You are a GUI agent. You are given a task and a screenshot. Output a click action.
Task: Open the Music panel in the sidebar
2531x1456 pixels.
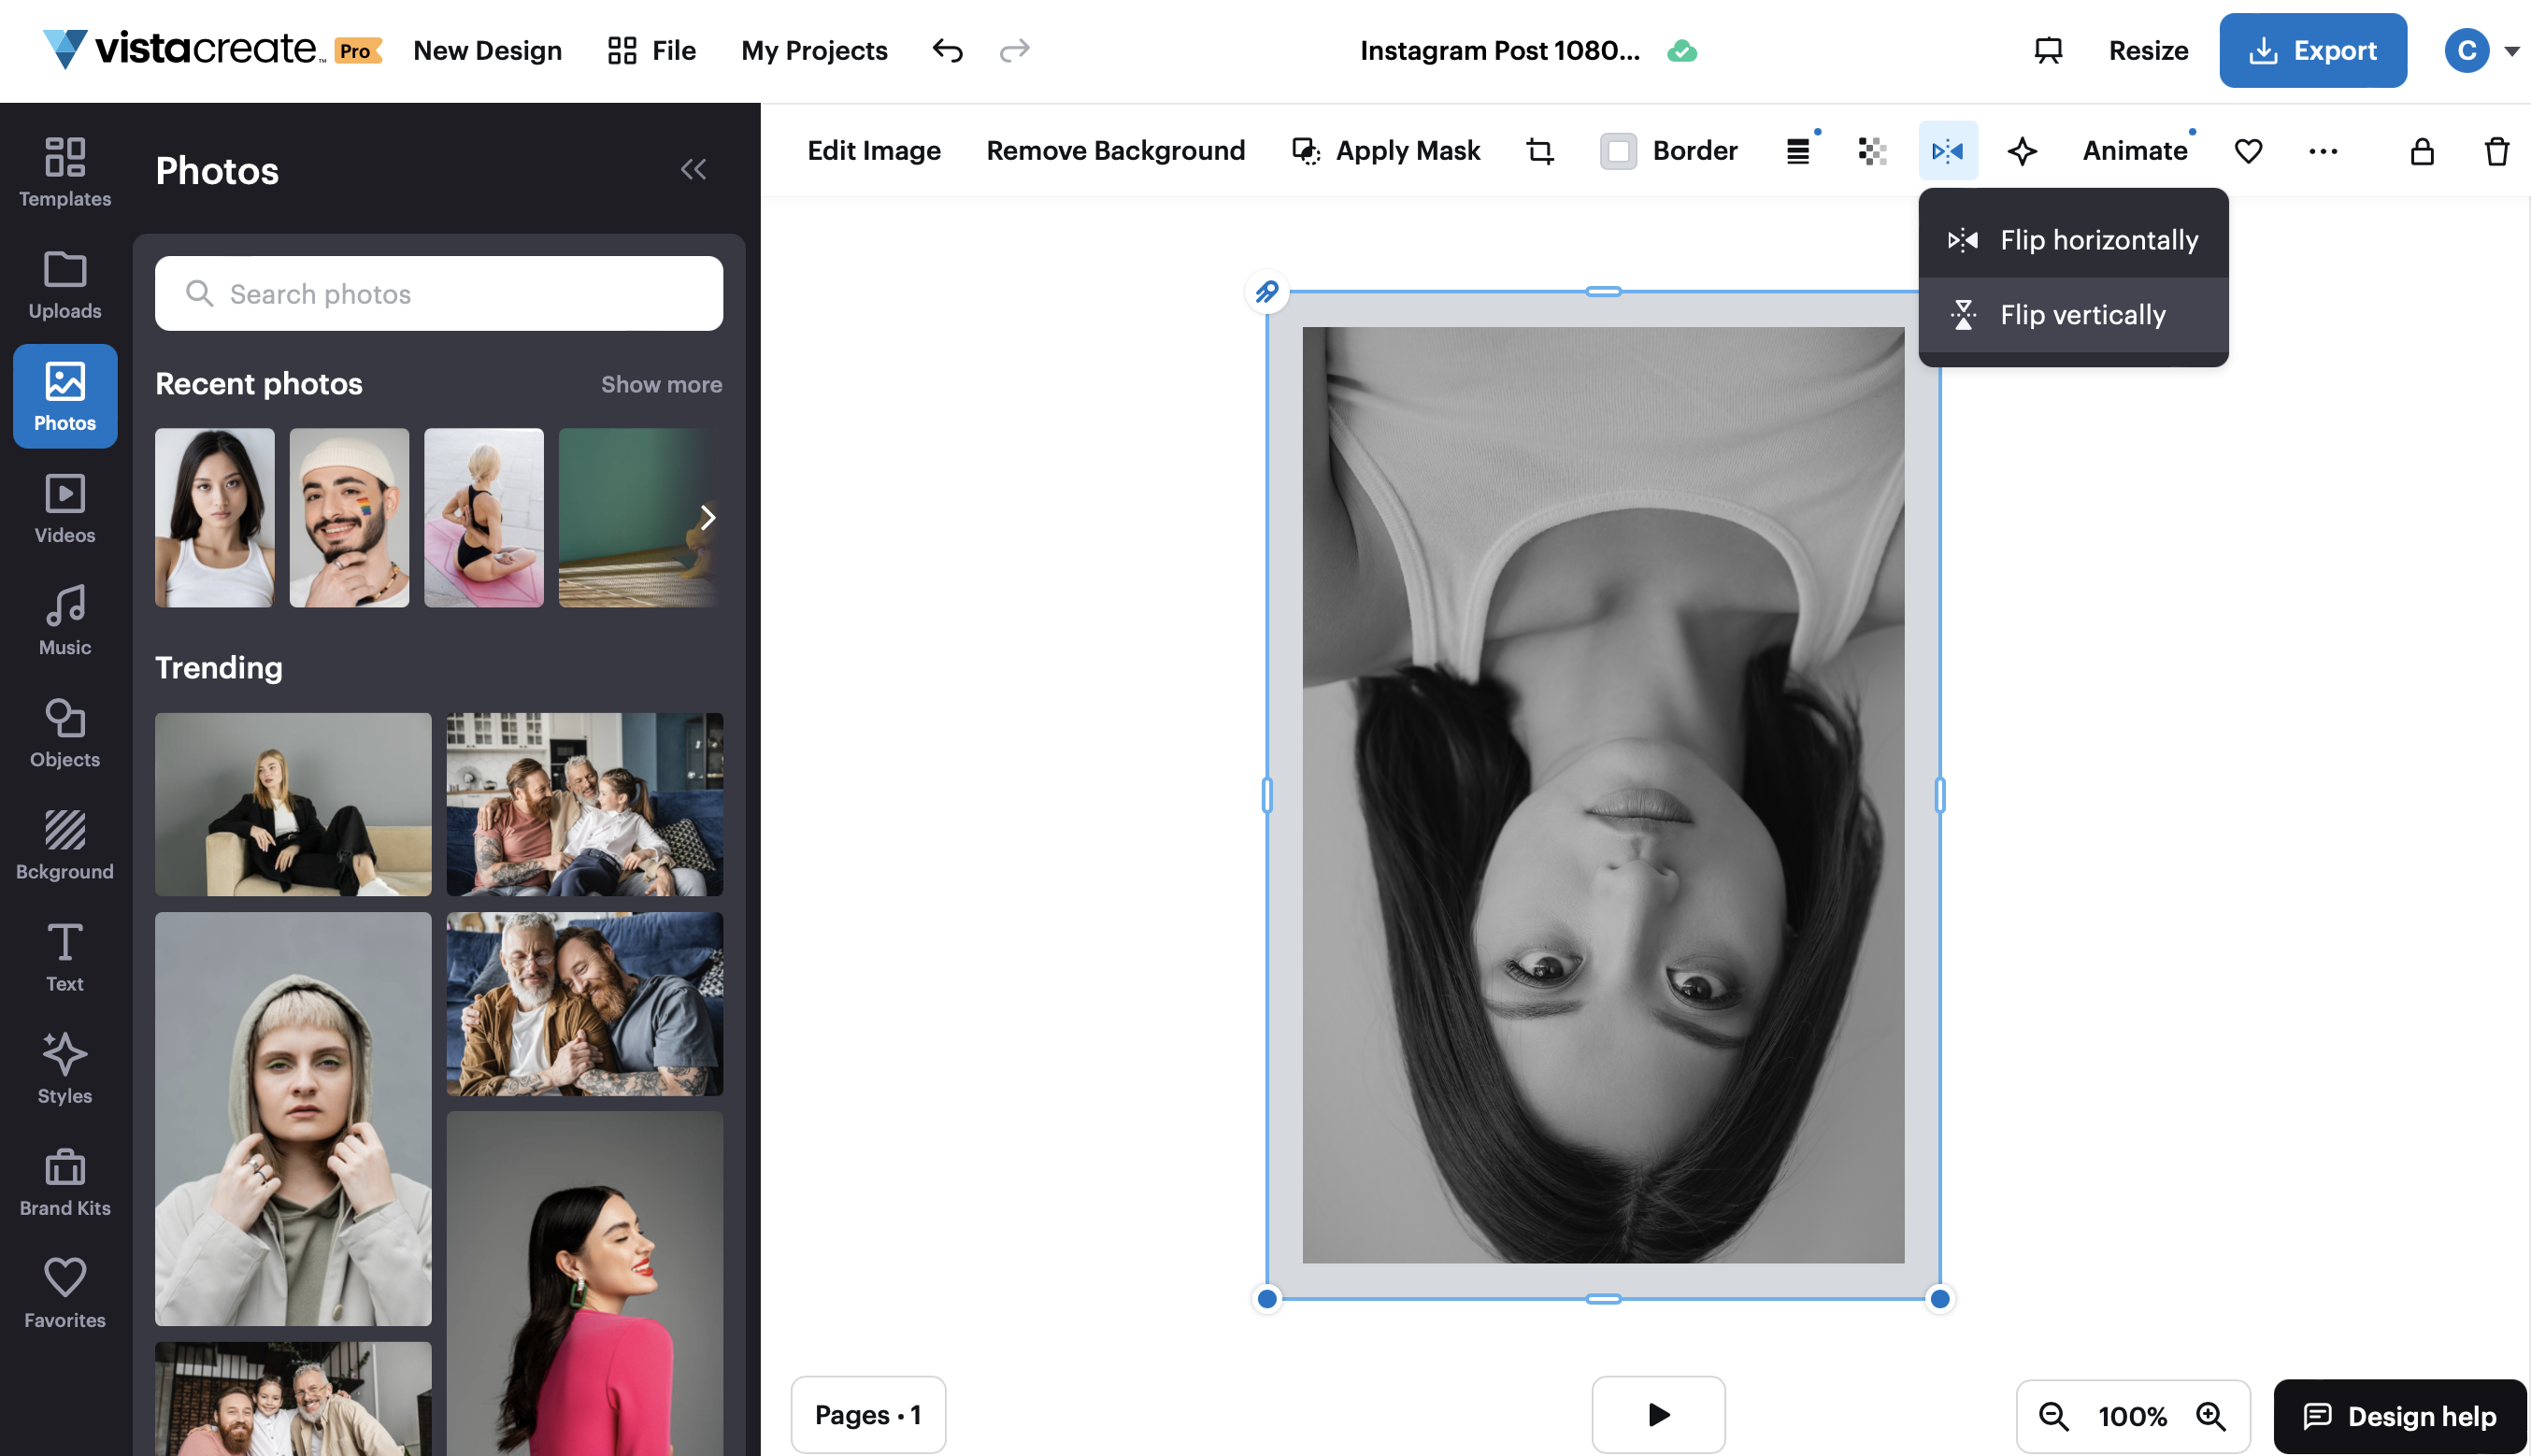click(64, 618)
